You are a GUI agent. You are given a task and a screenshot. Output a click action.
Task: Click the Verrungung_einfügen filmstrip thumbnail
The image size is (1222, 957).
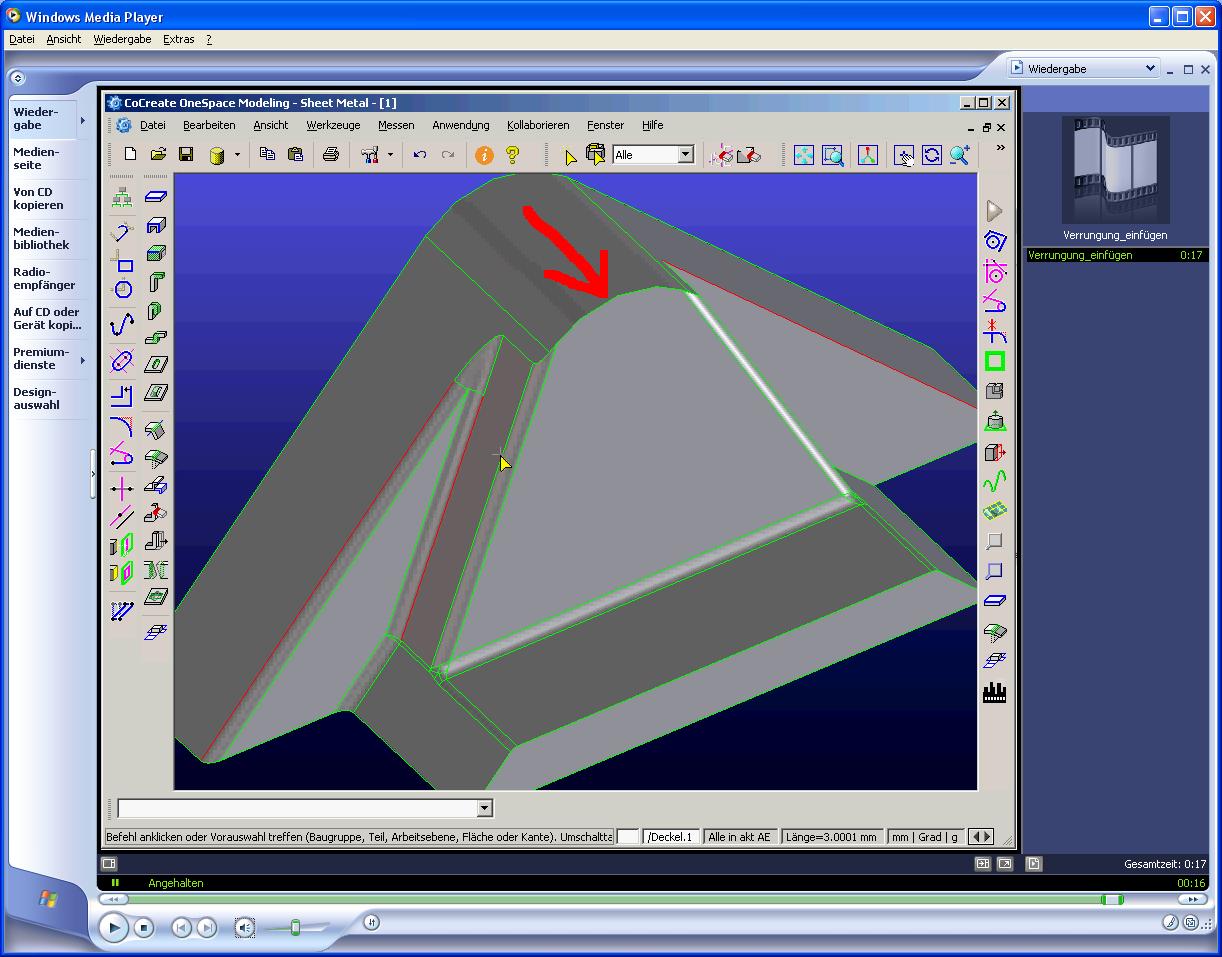(1116, 170)
